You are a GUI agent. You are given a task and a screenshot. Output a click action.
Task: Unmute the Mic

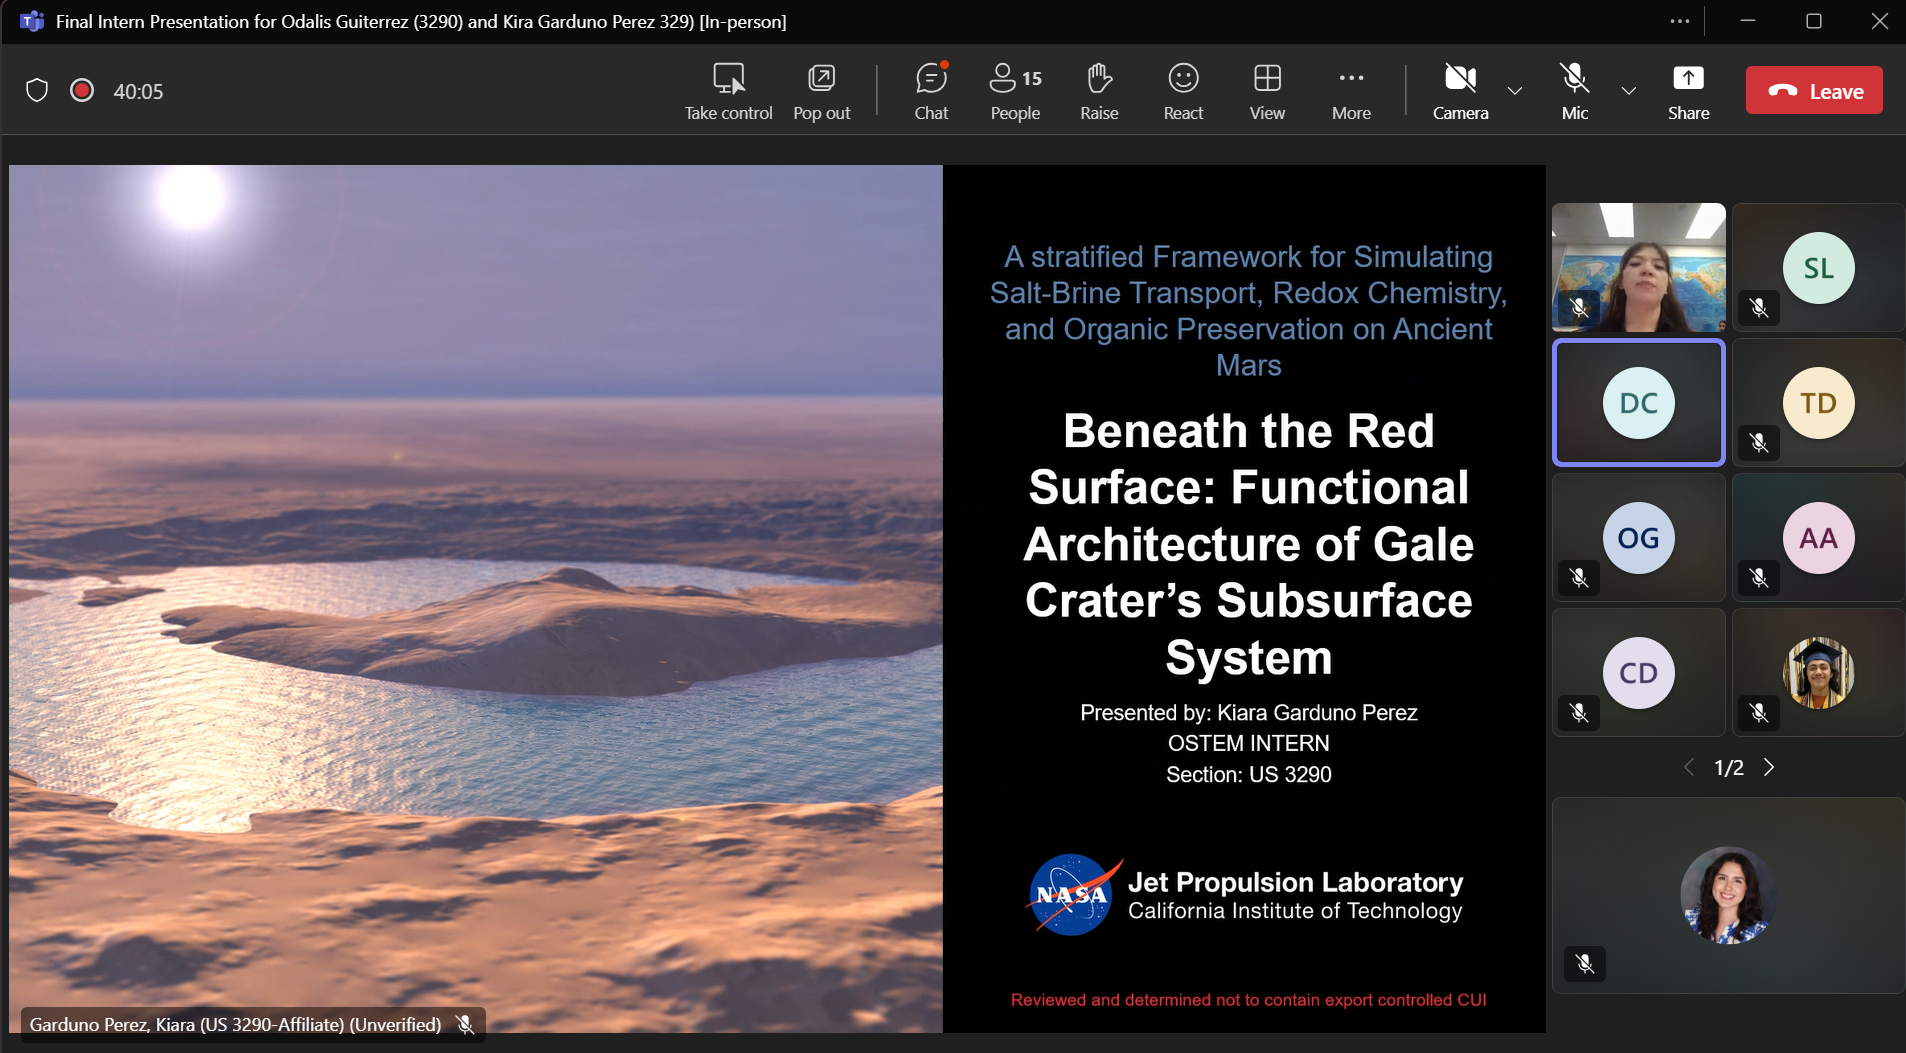coord(1574,90)
